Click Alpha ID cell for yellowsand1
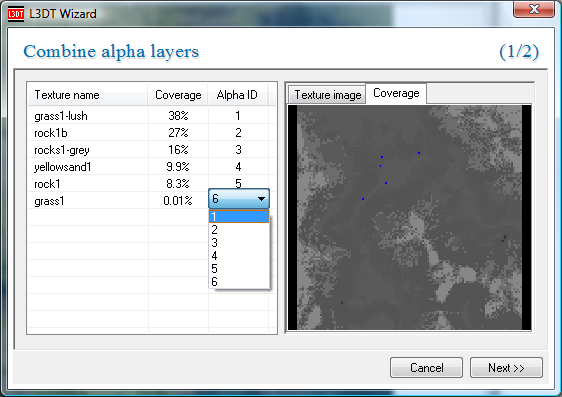 point(238,167)
